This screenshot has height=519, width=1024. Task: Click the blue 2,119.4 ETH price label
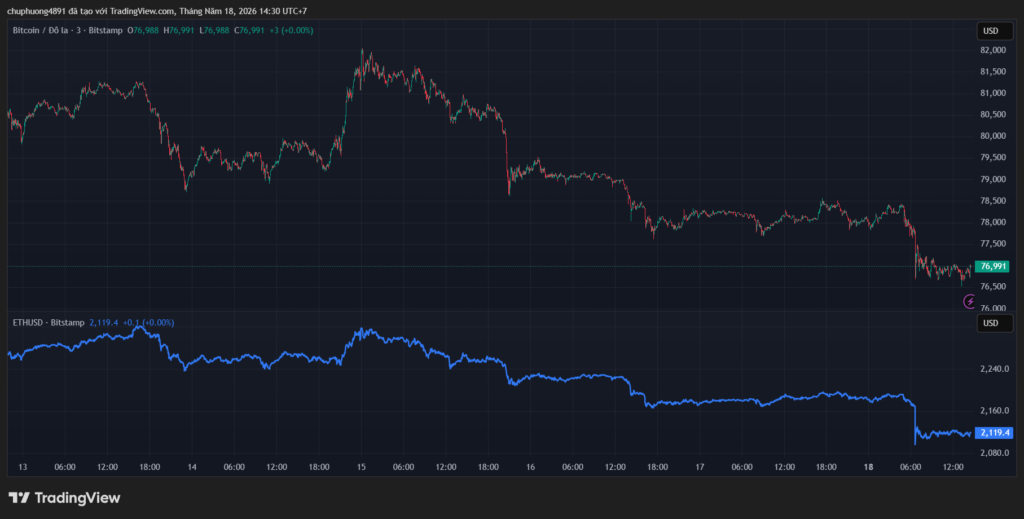[x=993, y=433]
